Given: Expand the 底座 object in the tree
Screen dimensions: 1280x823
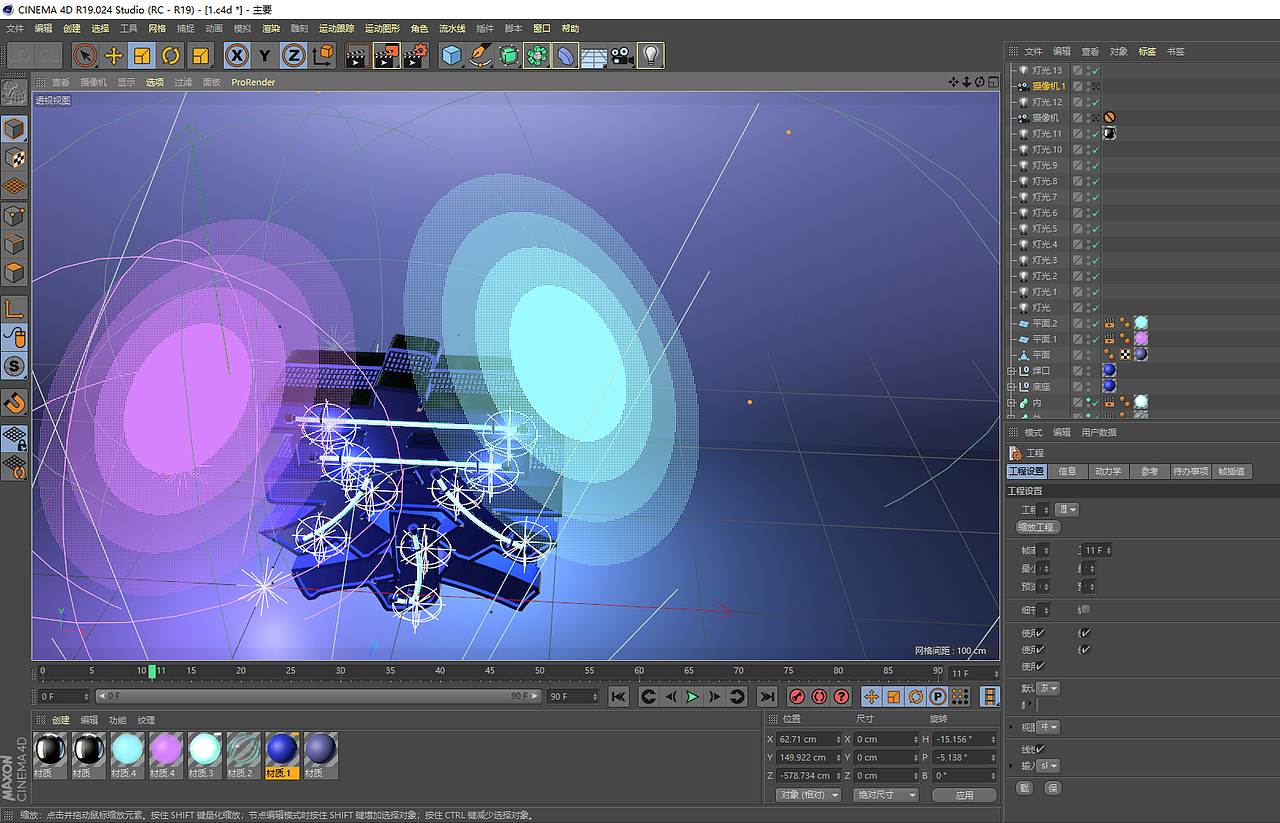Looking at the screenshot, I should tap(1011, 387).
